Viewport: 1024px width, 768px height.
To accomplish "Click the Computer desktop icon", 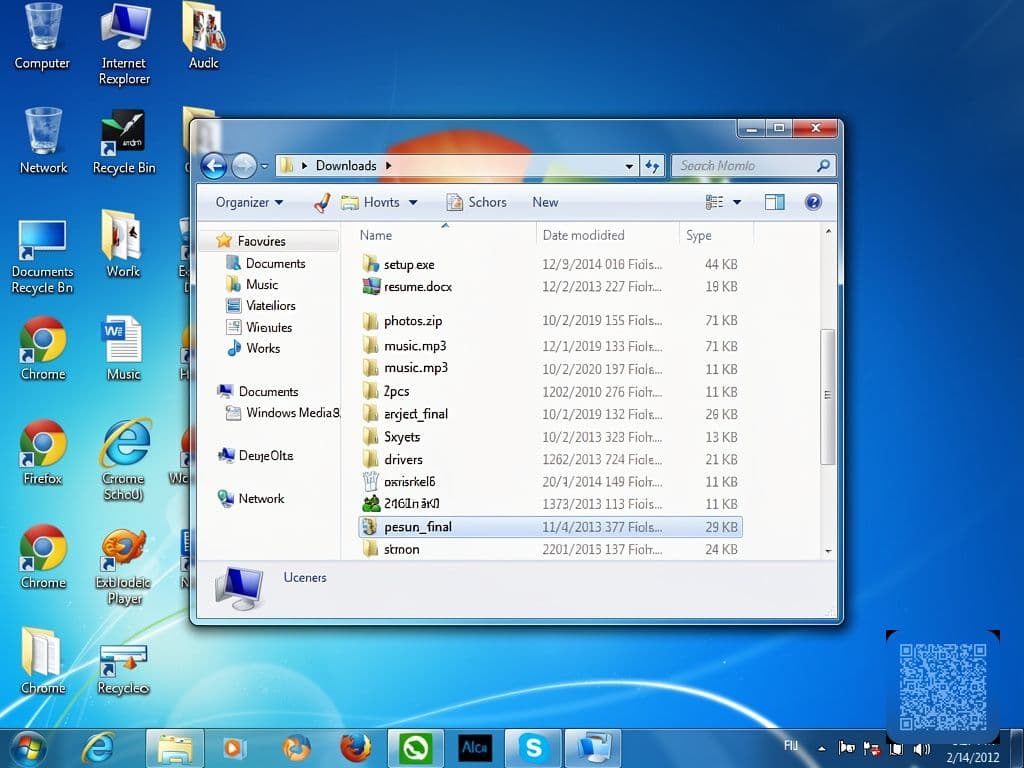I will point(42,37).
